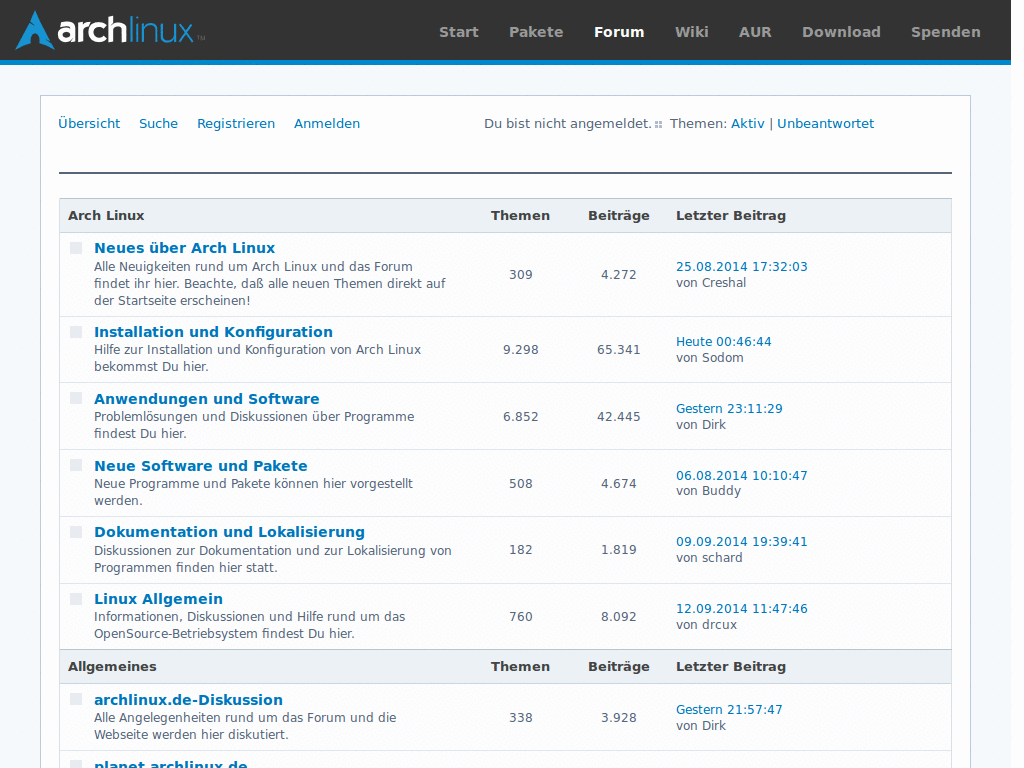
Task: Open the Start page in top navigation
Action: [458, 32]
